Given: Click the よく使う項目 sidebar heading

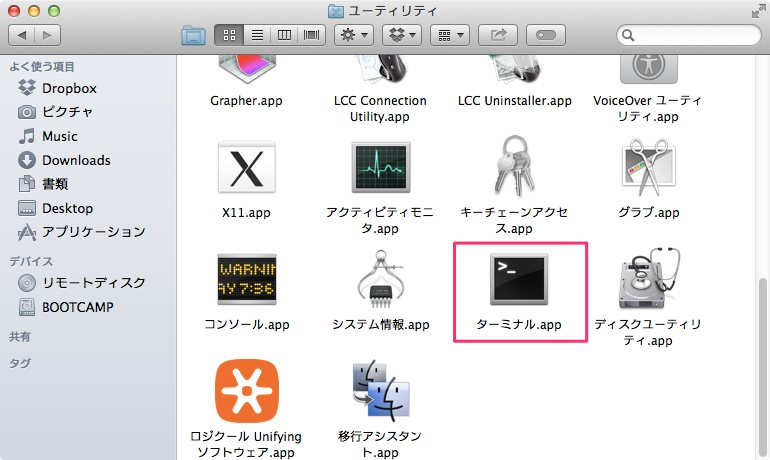Looking at the screenshot, I should coord(42,67).
